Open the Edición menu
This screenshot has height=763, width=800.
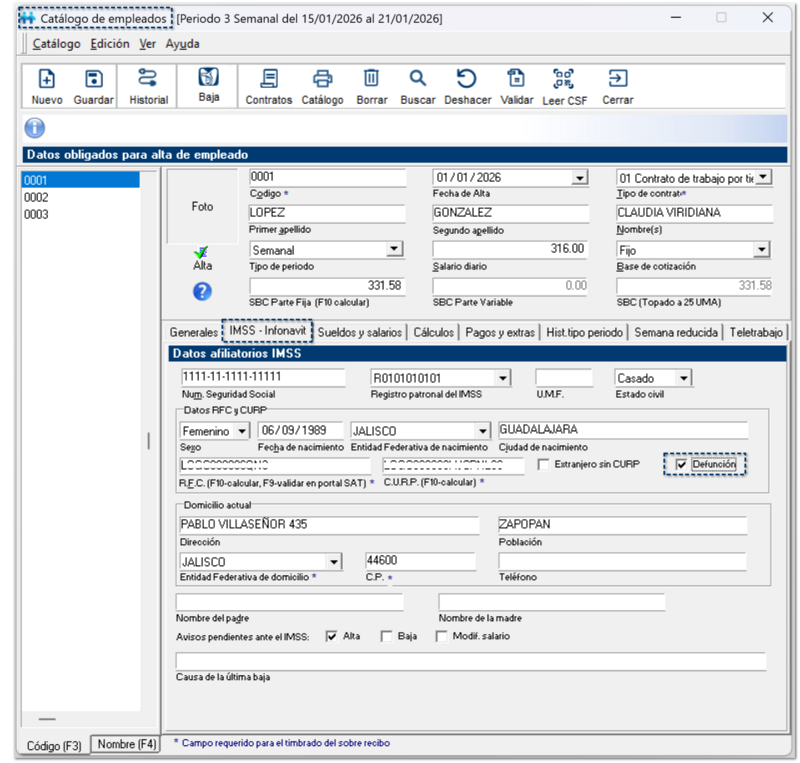[x=109, y=44]
